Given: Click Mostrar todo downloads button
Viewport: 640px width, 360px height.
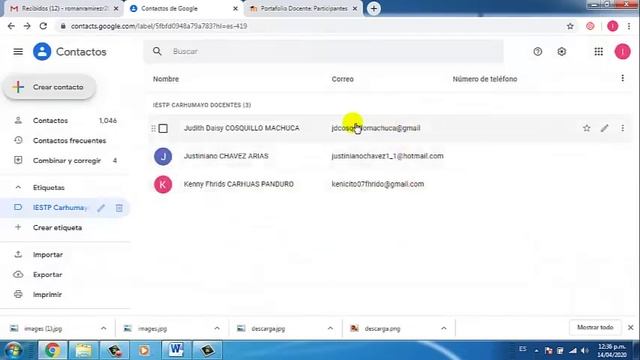Looking at the screenshot, I should click(595, 327).
